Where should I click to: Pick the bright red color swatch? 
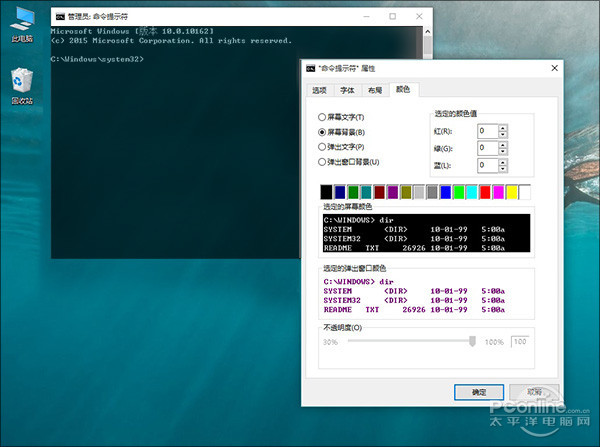[x=485, y=192]
